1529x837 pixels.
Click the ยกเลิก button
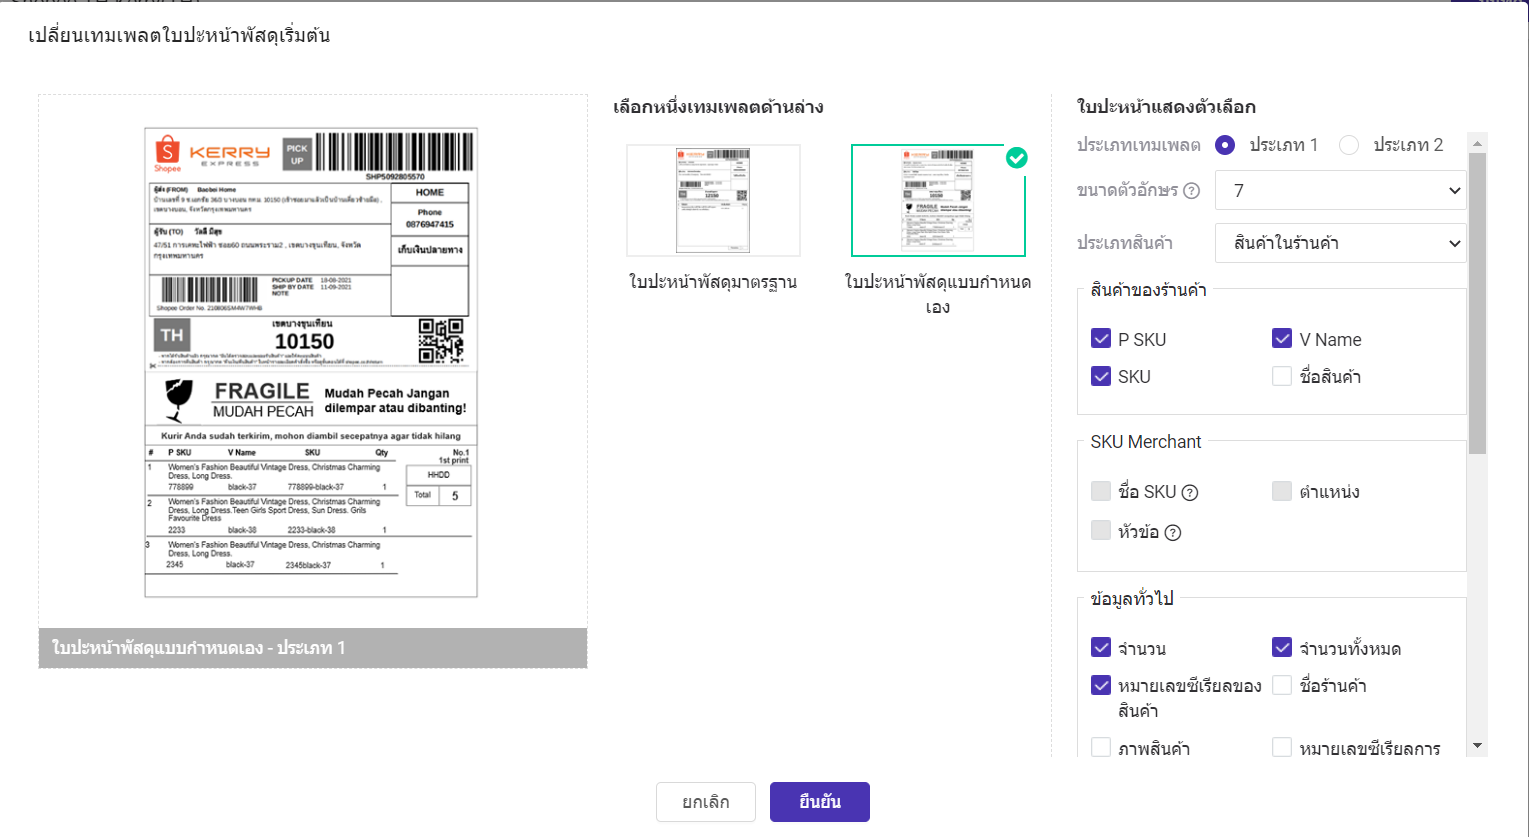point(705,802)
